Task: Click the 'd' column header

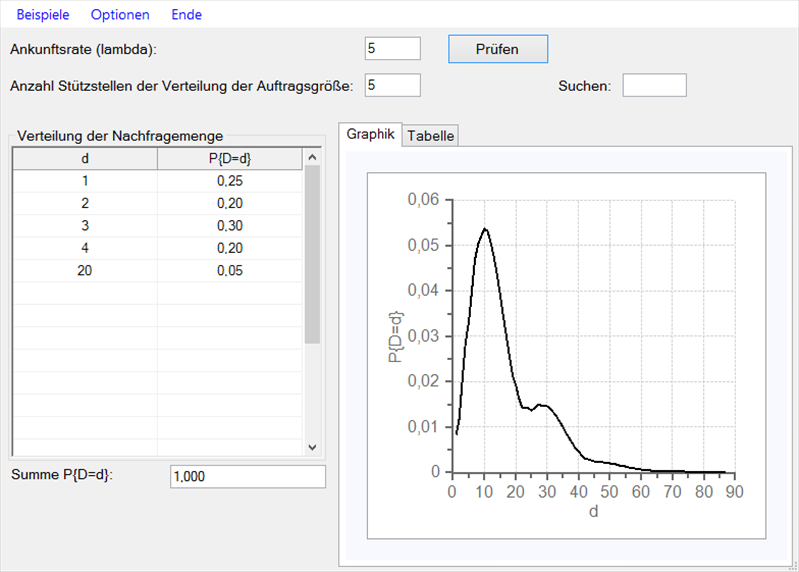Action: pos(85,158)
